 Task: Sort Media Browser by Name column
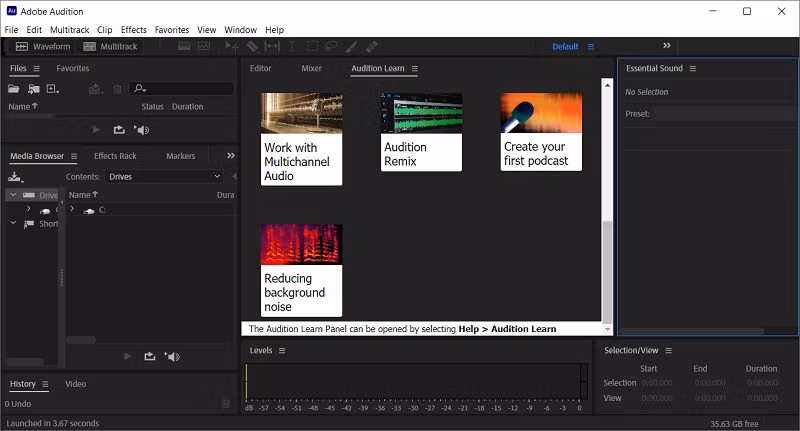coord(83,195)
